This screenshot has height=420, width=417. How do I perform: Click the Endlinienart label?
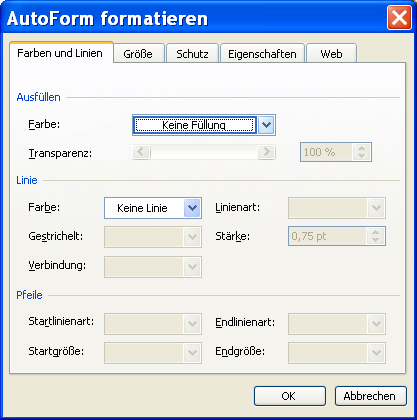245,322
